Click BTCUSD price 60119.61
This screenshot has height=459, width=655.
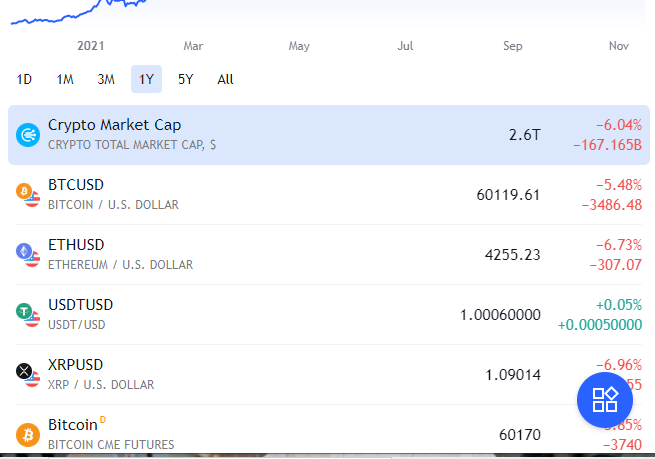(x=508, y=195)
